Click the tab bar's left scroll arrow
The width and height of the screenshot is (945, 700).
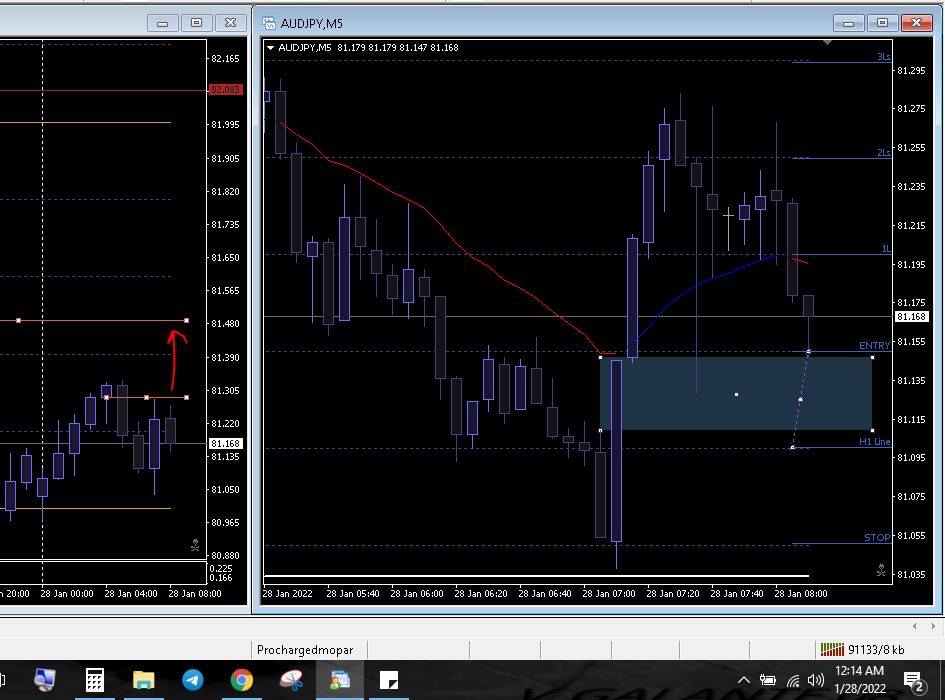[914, 626]
